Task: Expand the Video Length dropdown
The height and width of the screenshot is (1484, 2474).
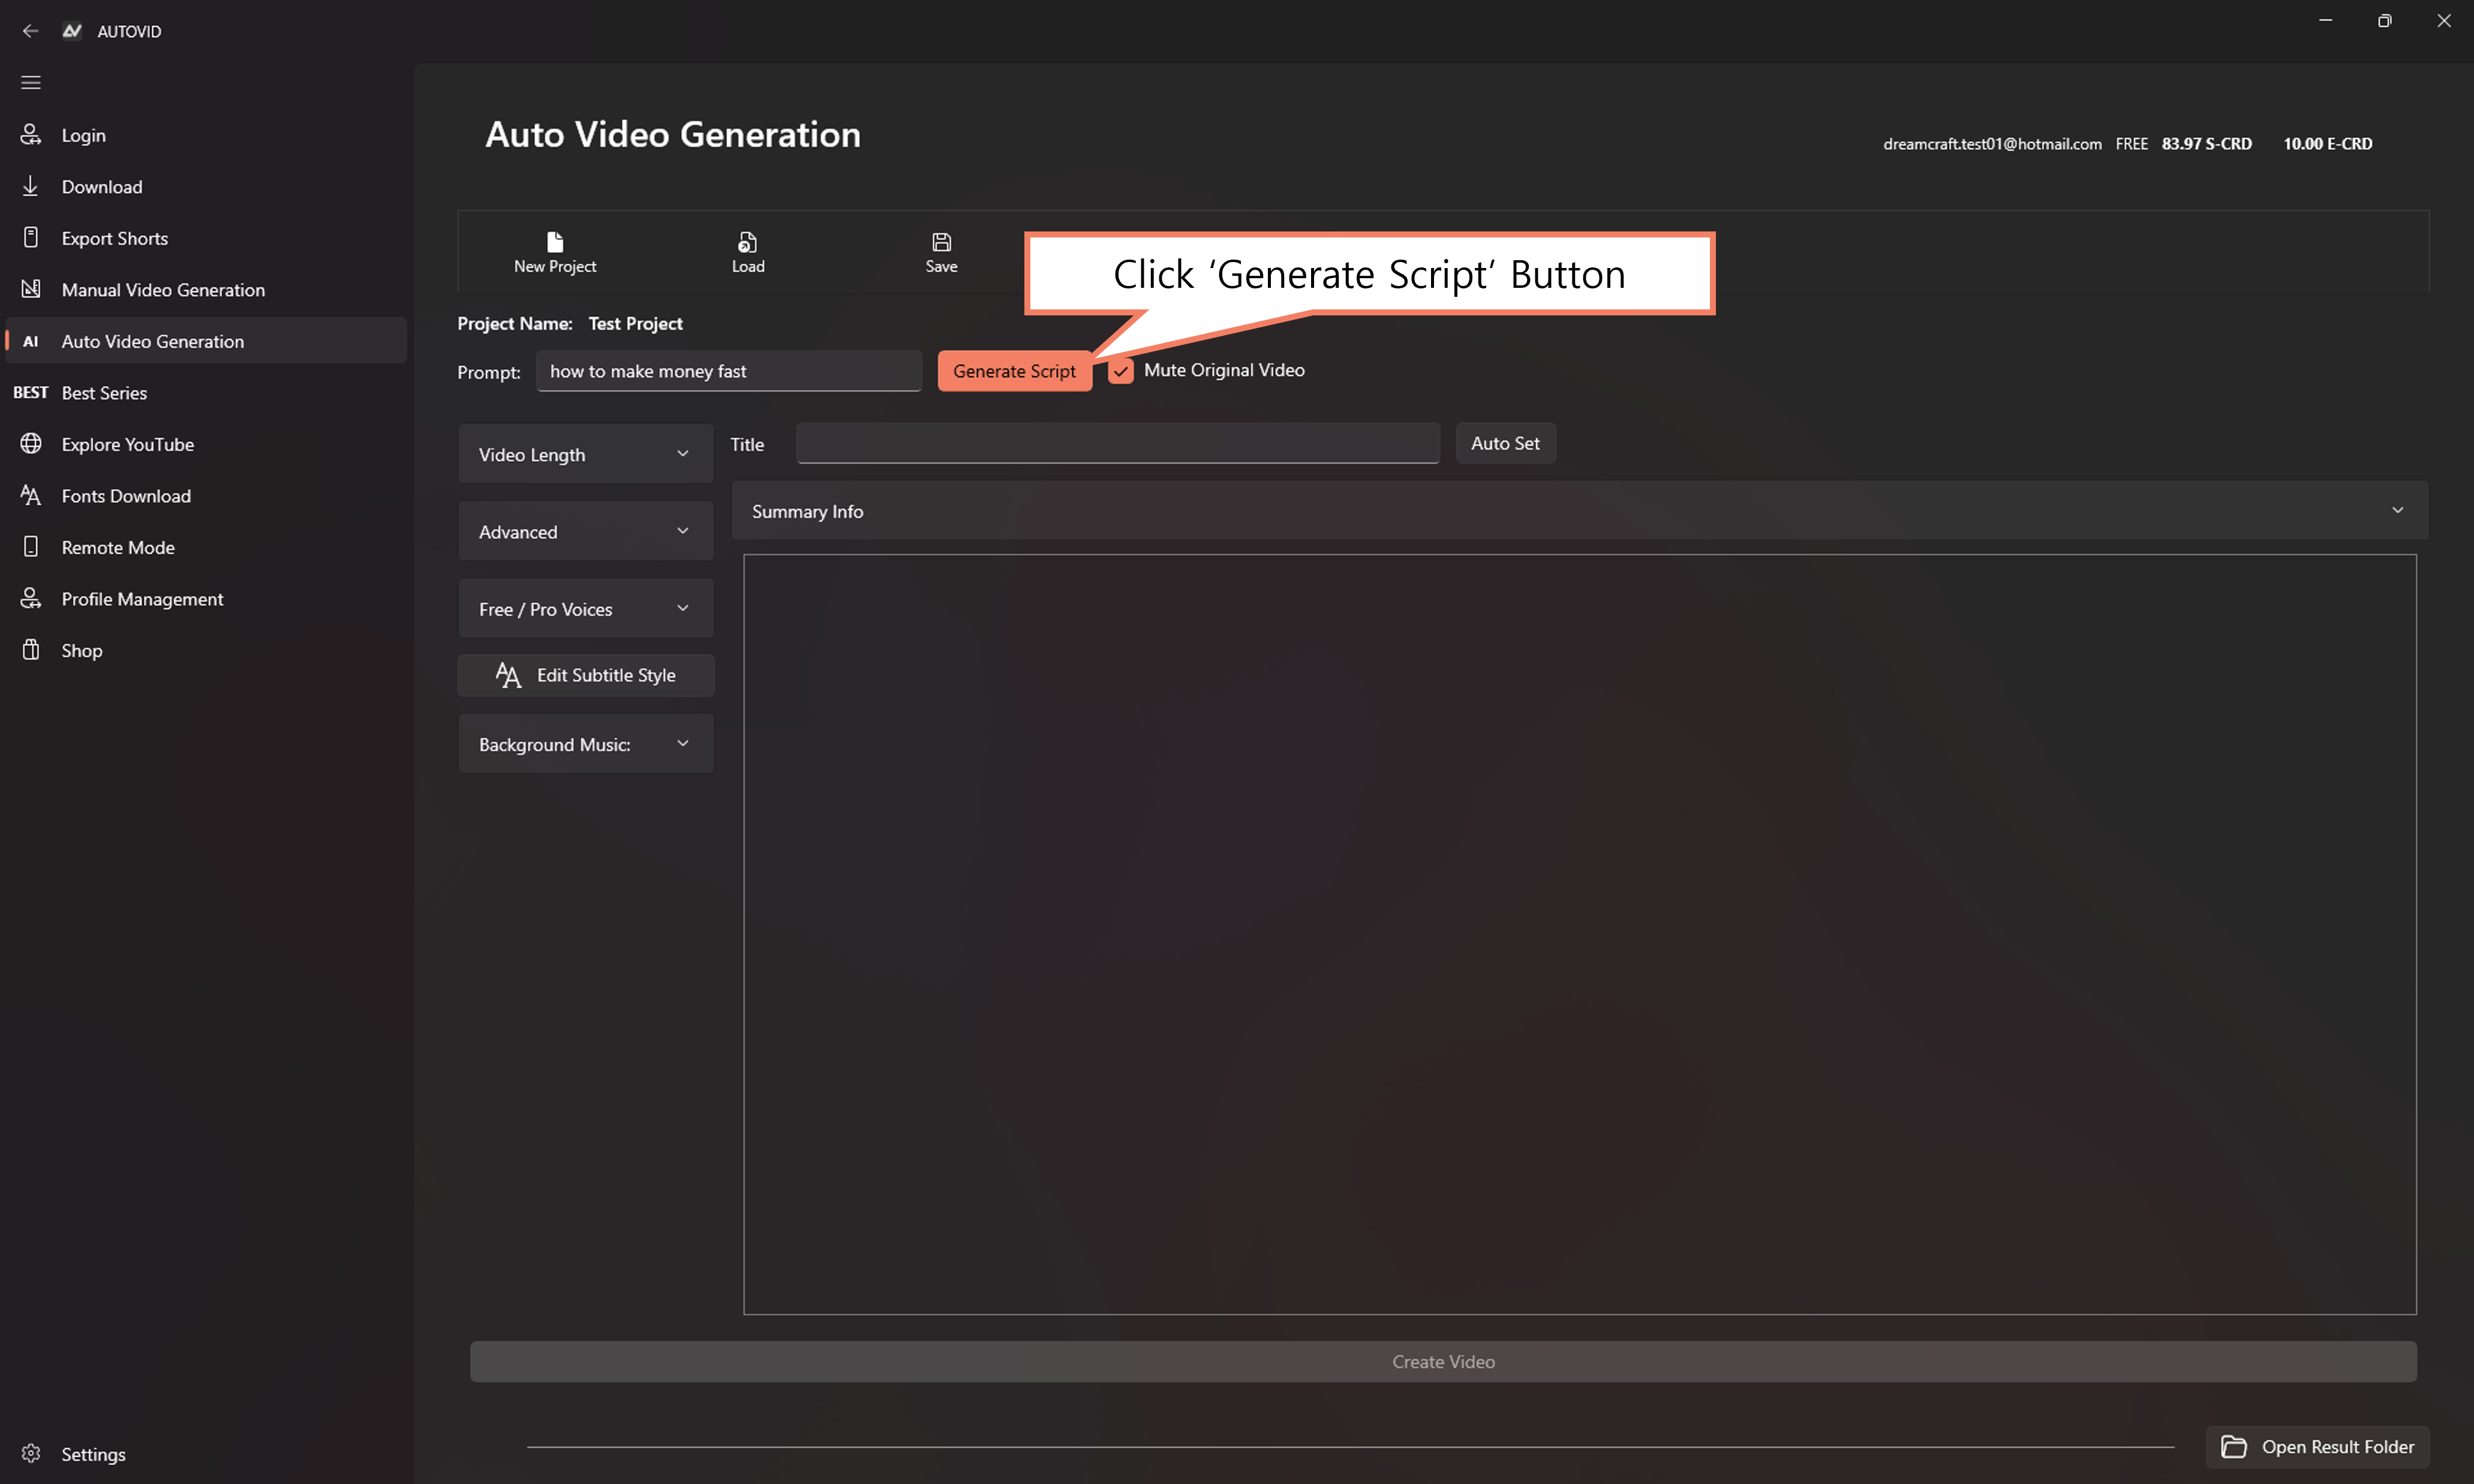Action: point(585,454)
